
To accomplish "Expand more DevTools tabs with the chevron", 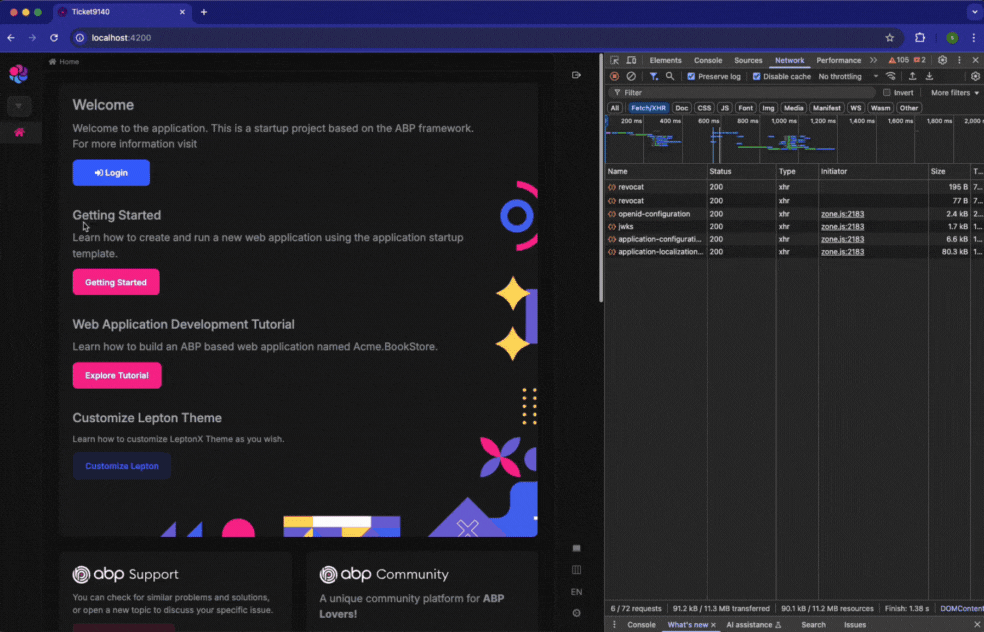I will pyautogui.click(x=873, y=61).
